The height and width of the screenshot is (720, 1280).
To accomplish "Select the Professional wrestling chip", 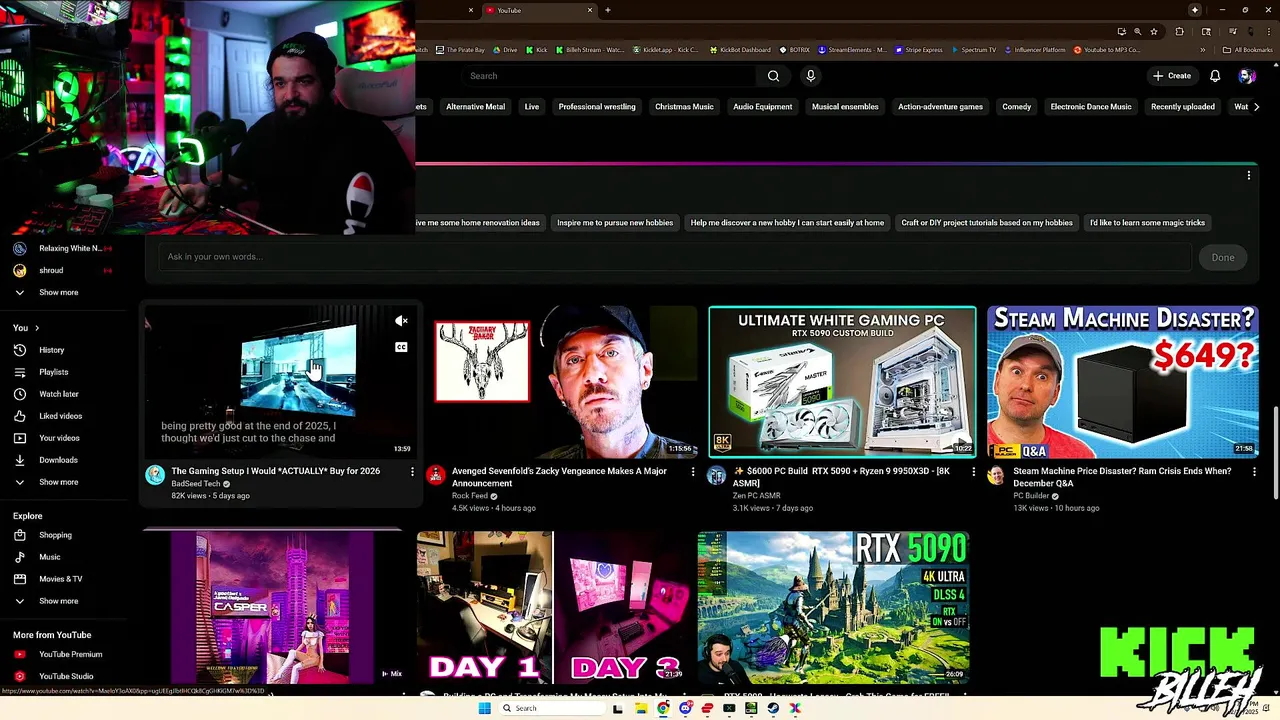I will pos(597,107).
